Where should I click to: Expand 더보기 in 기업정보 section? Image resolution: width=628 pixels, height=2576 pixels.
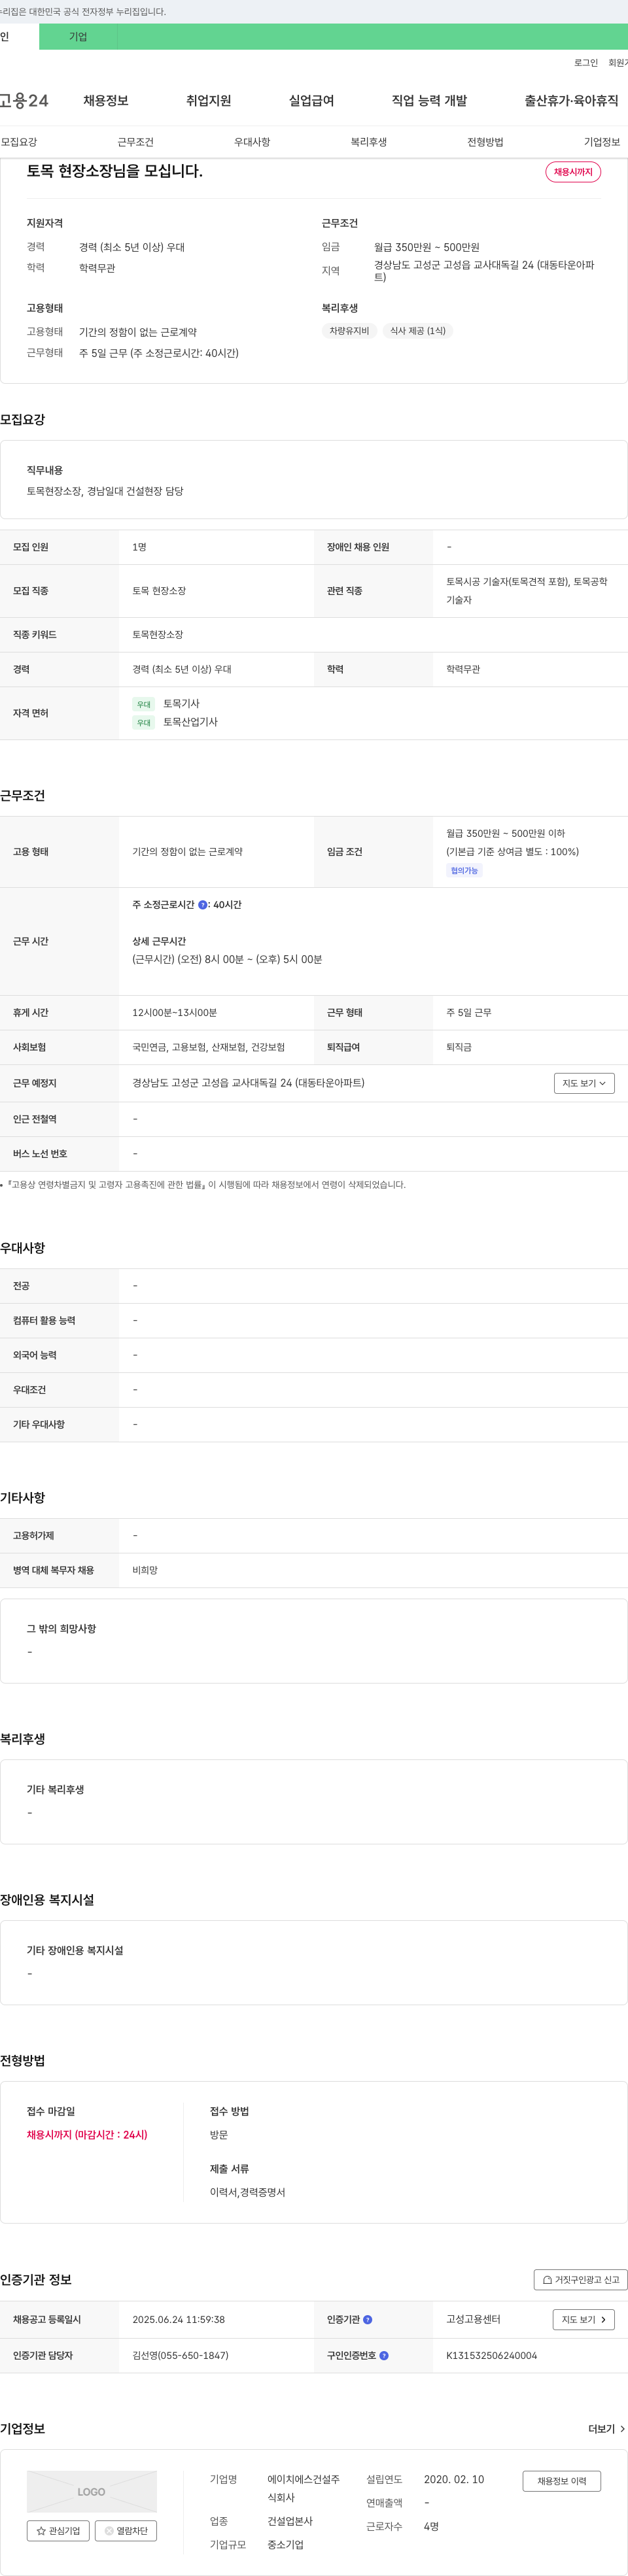606,2428
